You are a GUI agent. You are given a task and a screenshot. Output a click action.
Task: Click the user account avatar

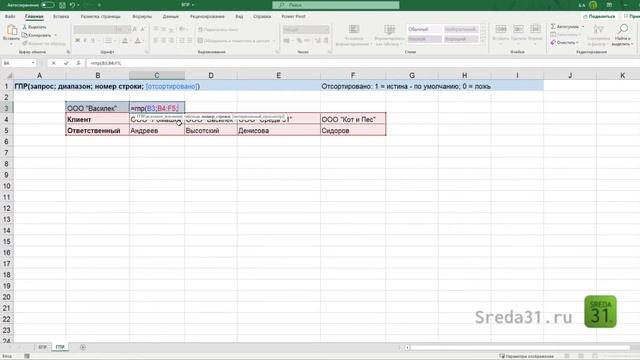click(593, 5)
